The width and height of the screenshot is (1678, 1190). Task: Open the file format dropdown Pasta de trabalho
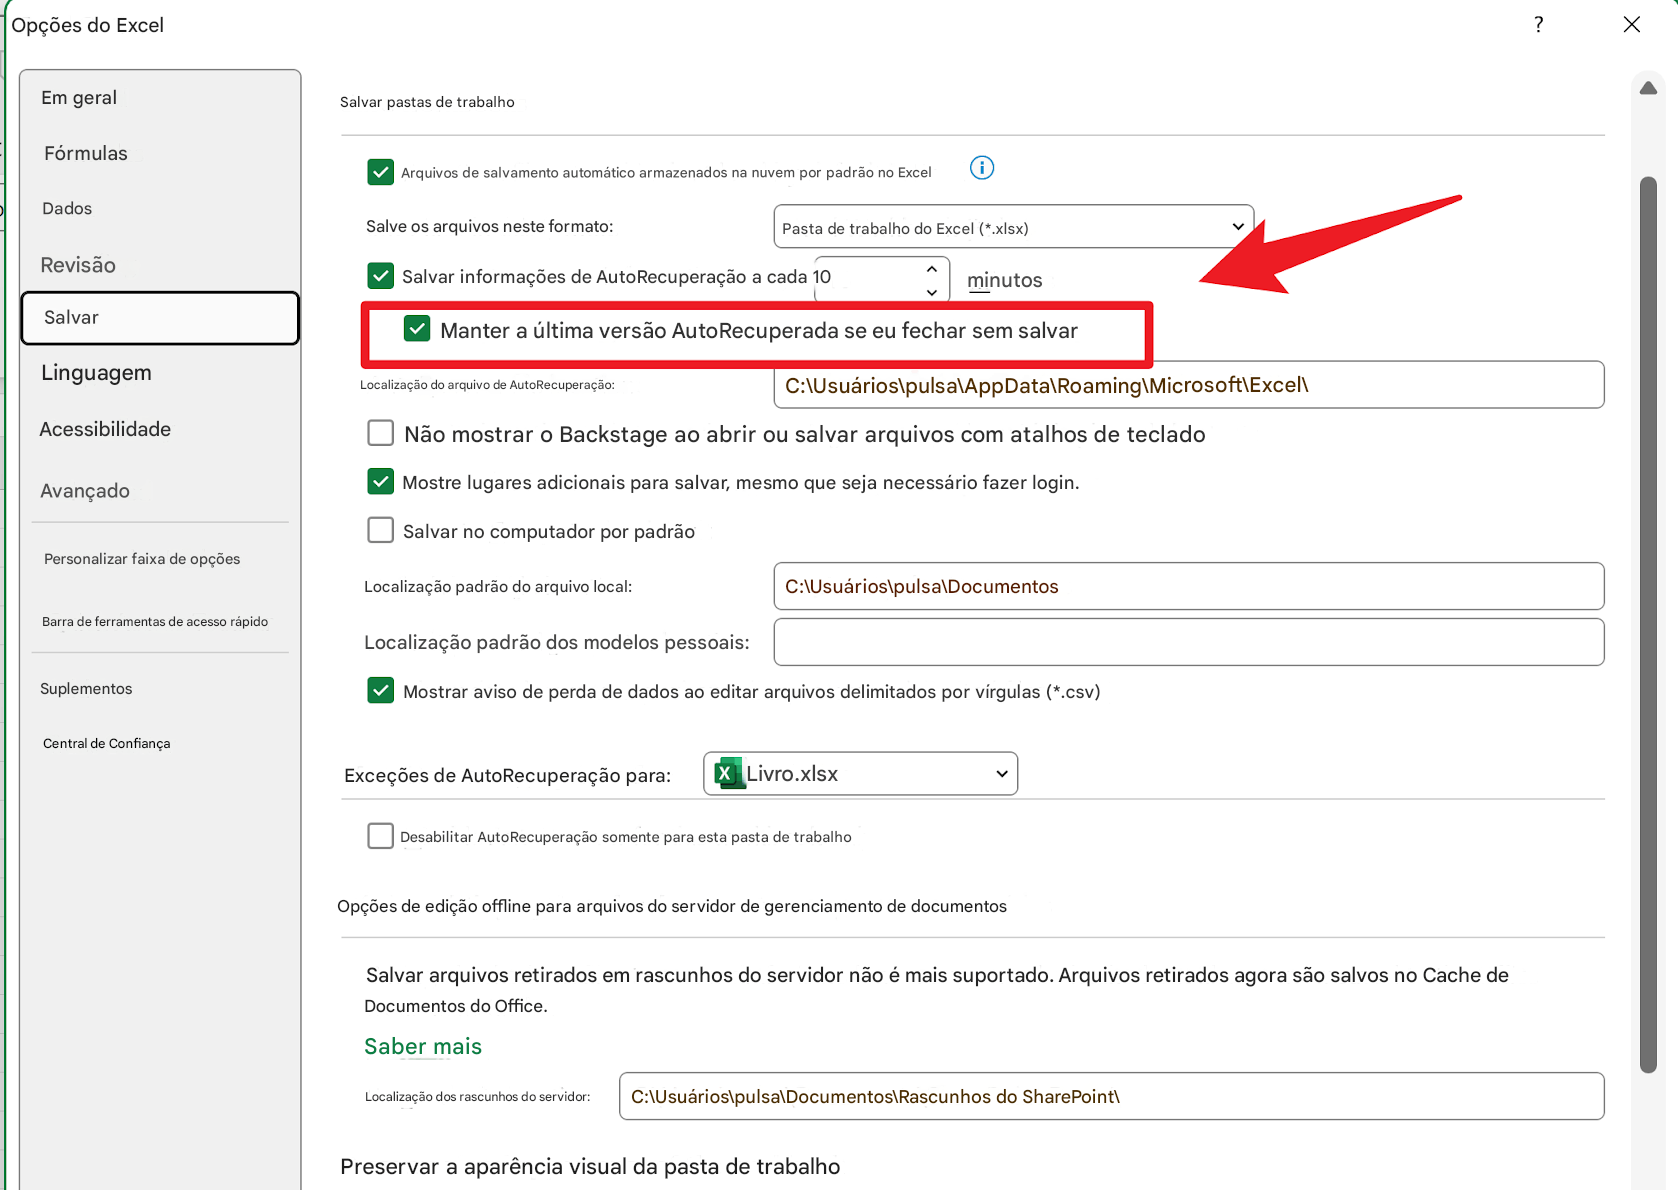pos(1014,227)
